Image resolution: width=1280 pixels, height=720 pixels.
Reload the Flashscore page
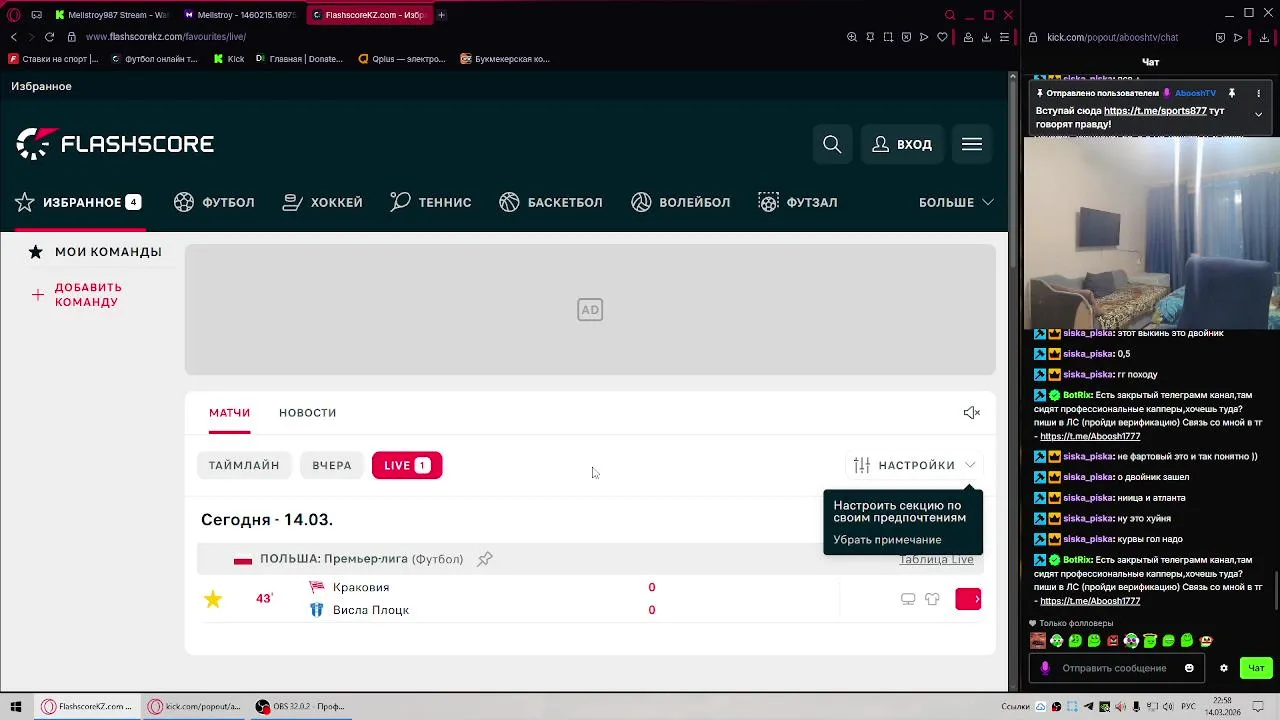tap(49, 37)
